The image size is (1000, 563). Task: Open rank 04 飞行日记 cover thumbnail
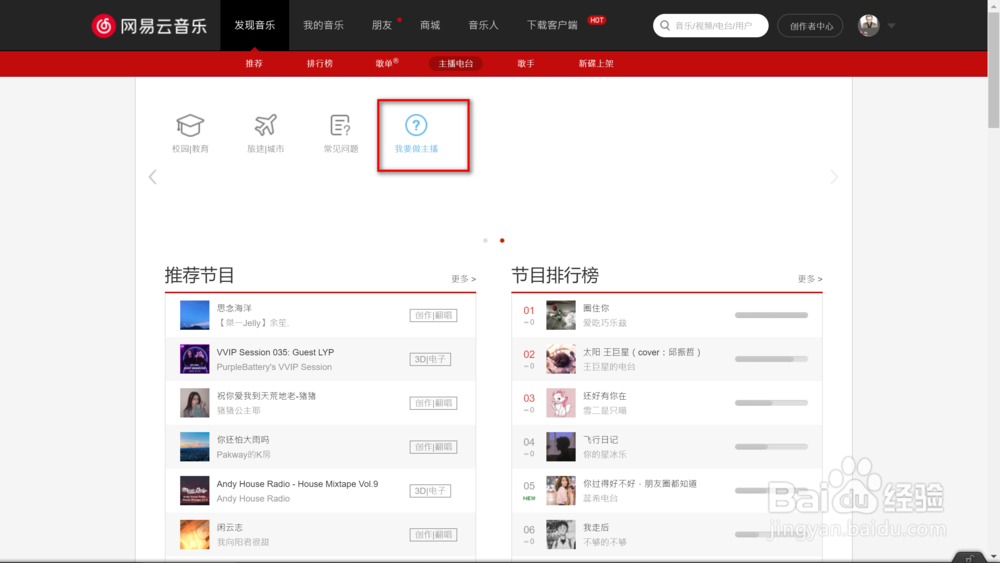click(561, 447)
